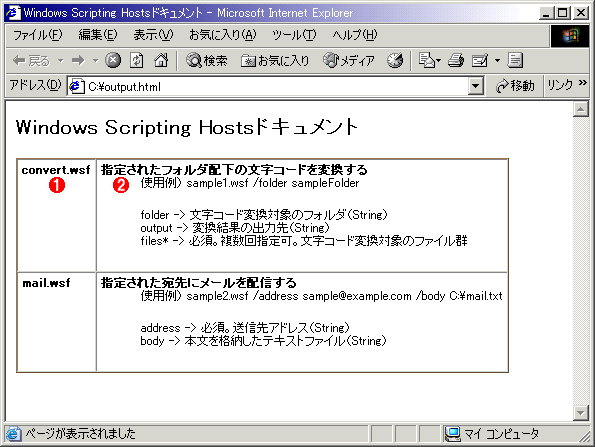Click the output -> parameter description line
The width and height of the screenshot is (595, 447).
point(235,228)
